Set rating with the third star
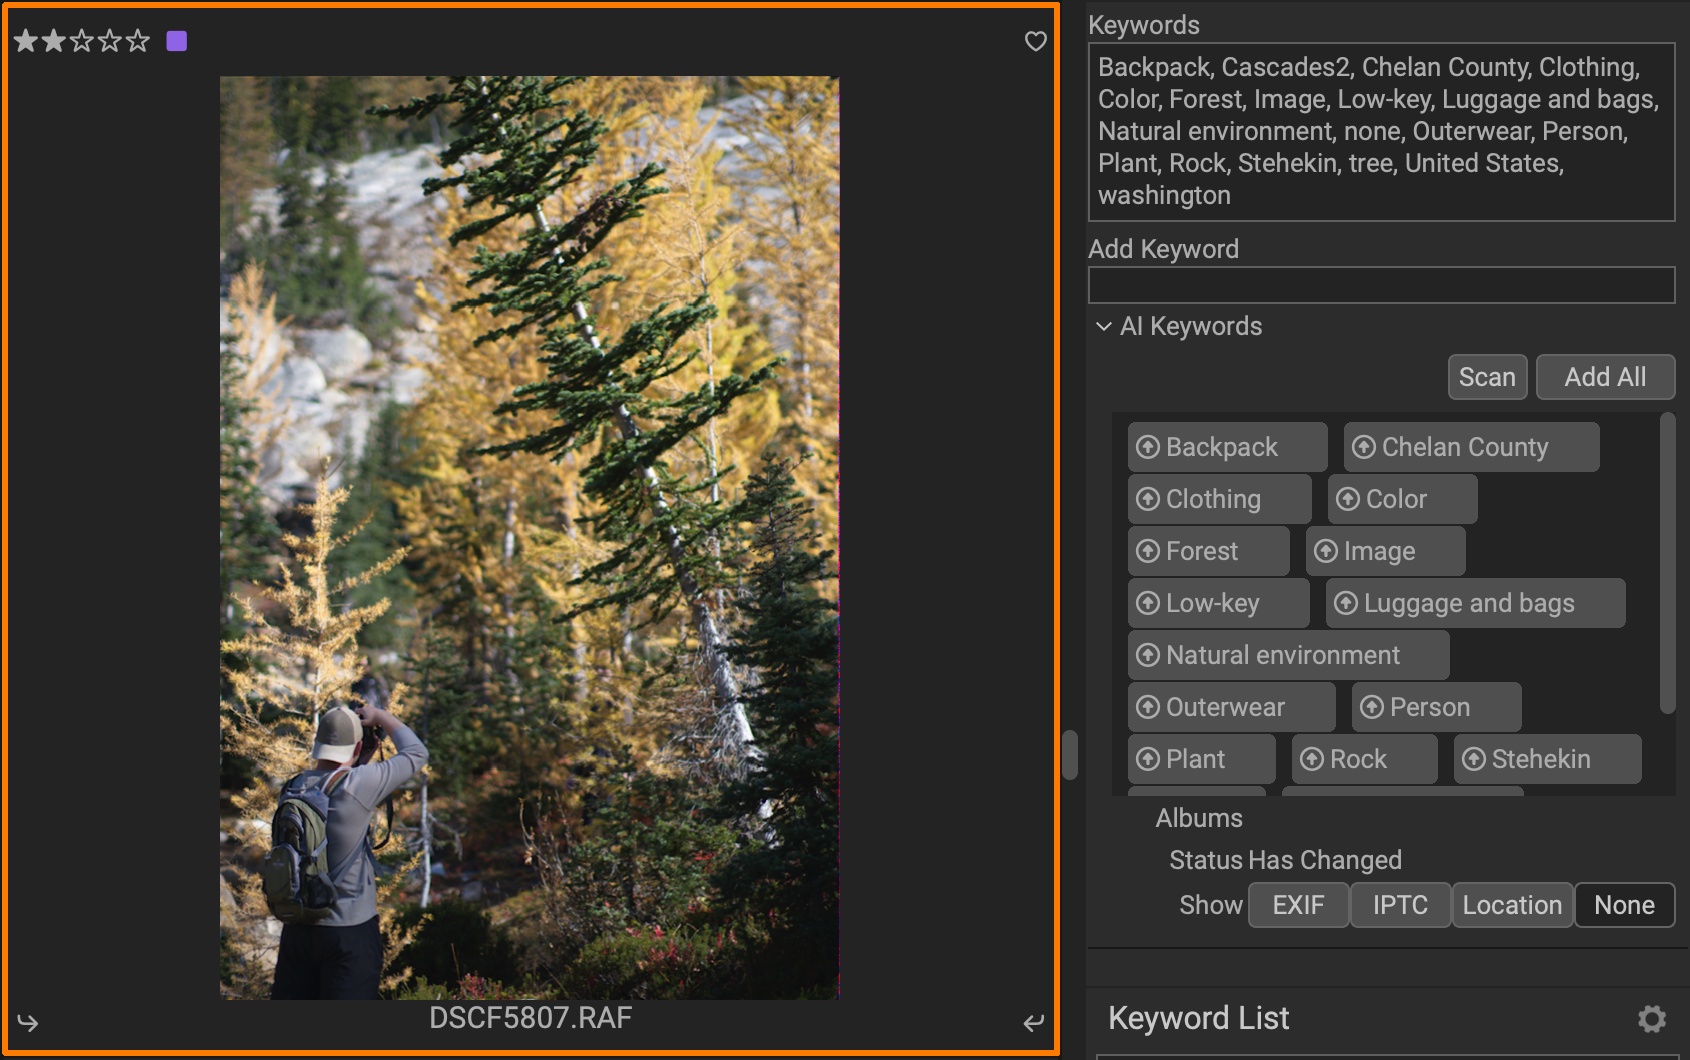1690x1060 pixels. 82,41
